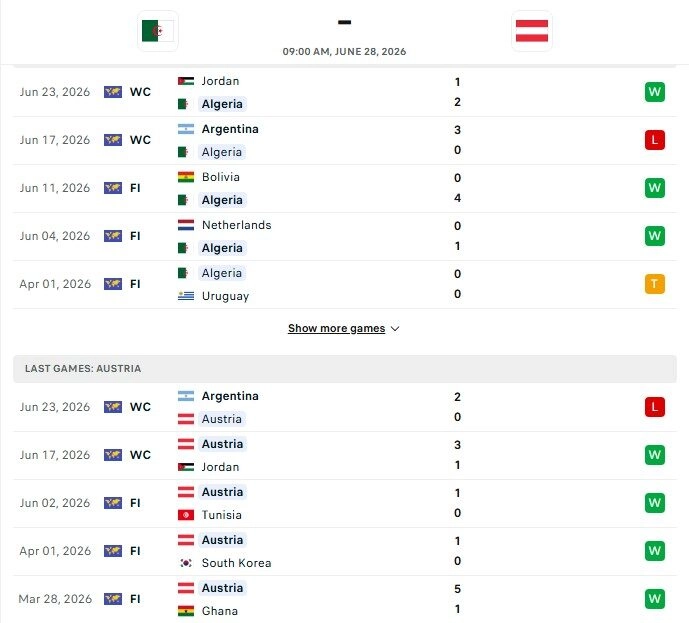The width and height of the screenshot is (689, 623).
Task: Select loss badge for Argentina vs Algeria
Action: [654, 140]
